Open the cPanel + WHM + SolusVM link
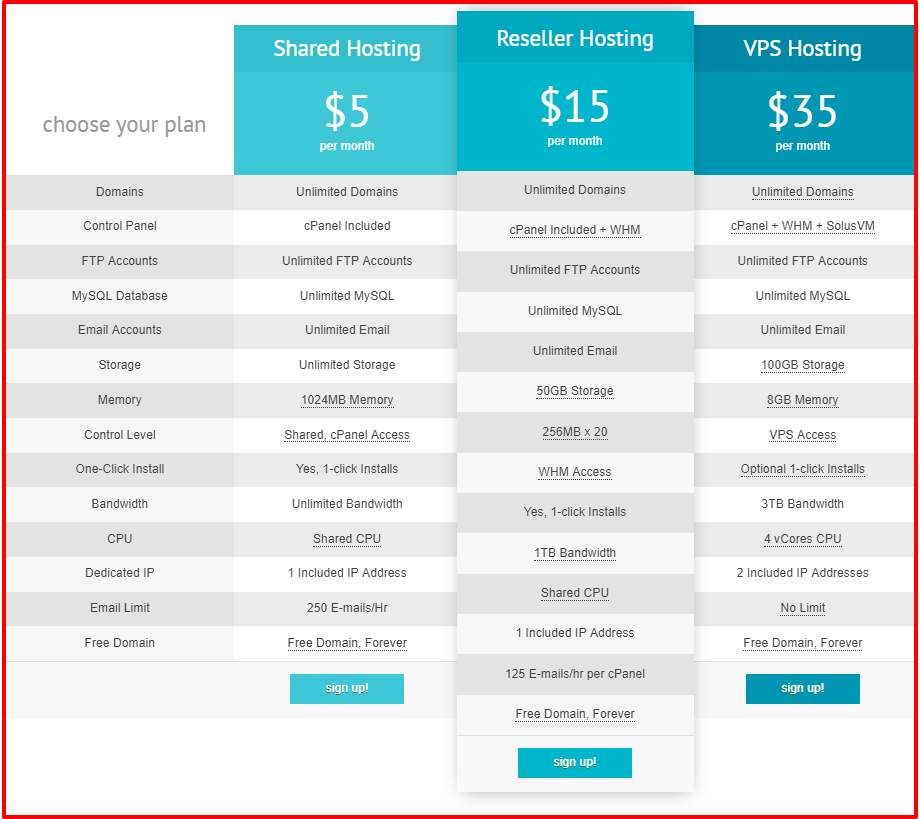The height and width of the screenshot is (819, 920). point(802,226)
